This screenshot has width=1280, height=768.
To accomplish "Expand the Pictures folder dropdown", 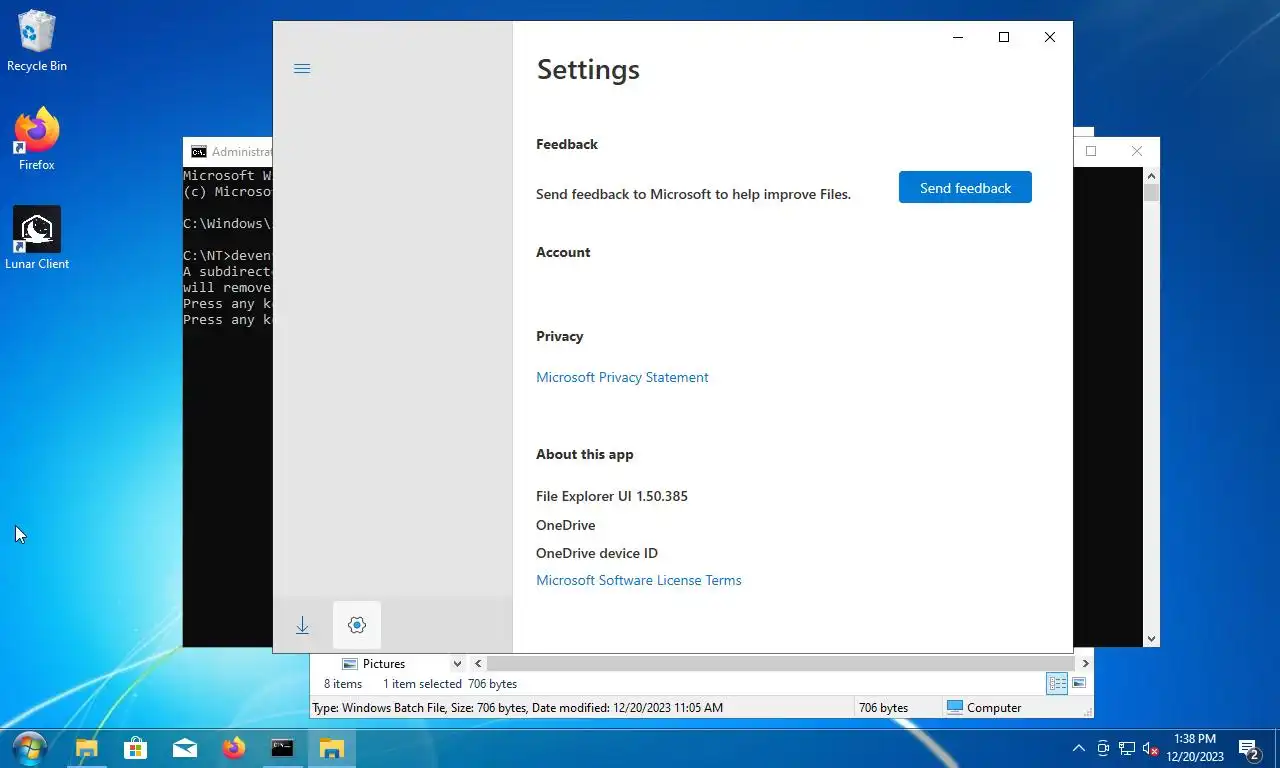I will click(457, 664).
